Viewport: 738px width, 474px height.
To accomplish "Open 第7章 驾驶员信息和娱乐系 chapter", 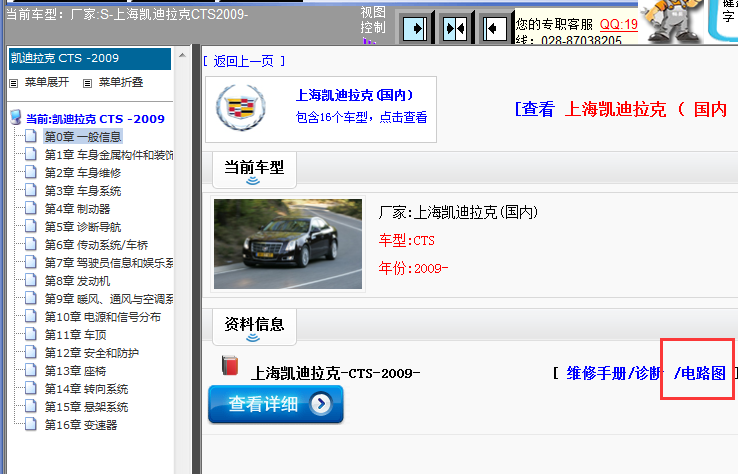I will point(109,263).
